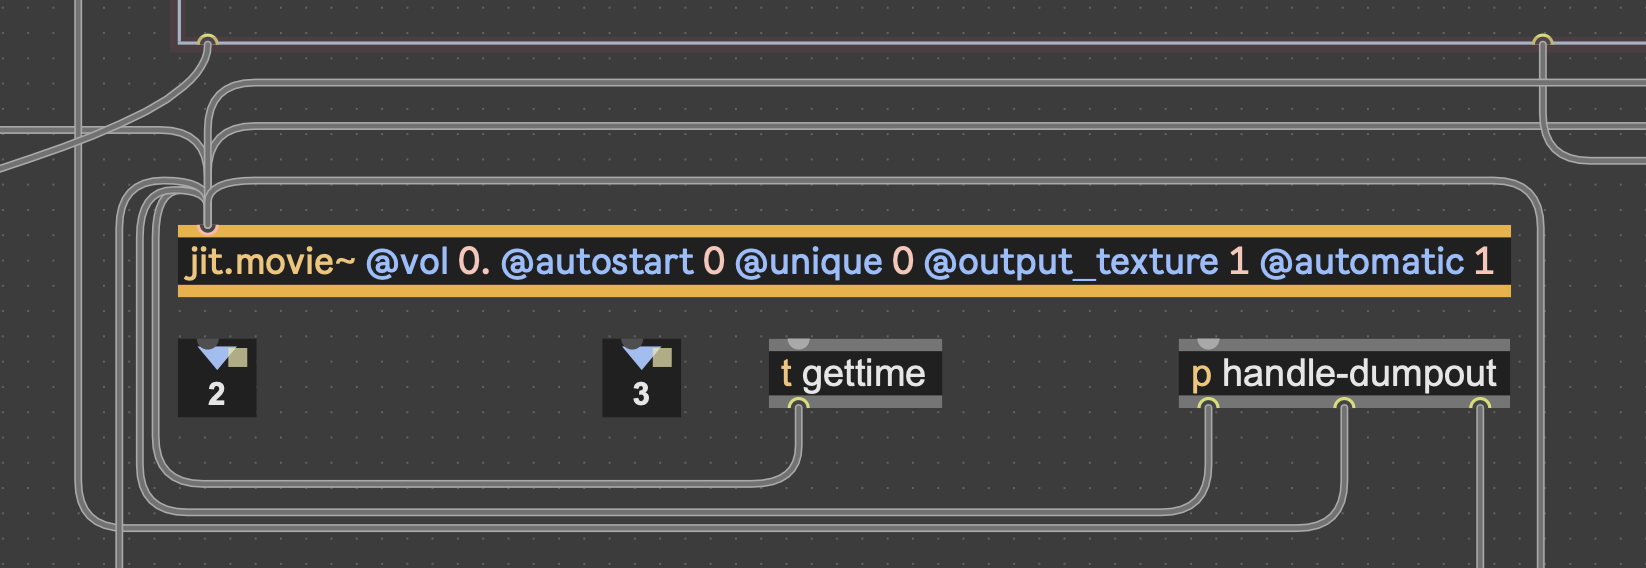Click left outlet of p handle-dumpout
The image size is (1646, 568).
1208,405
